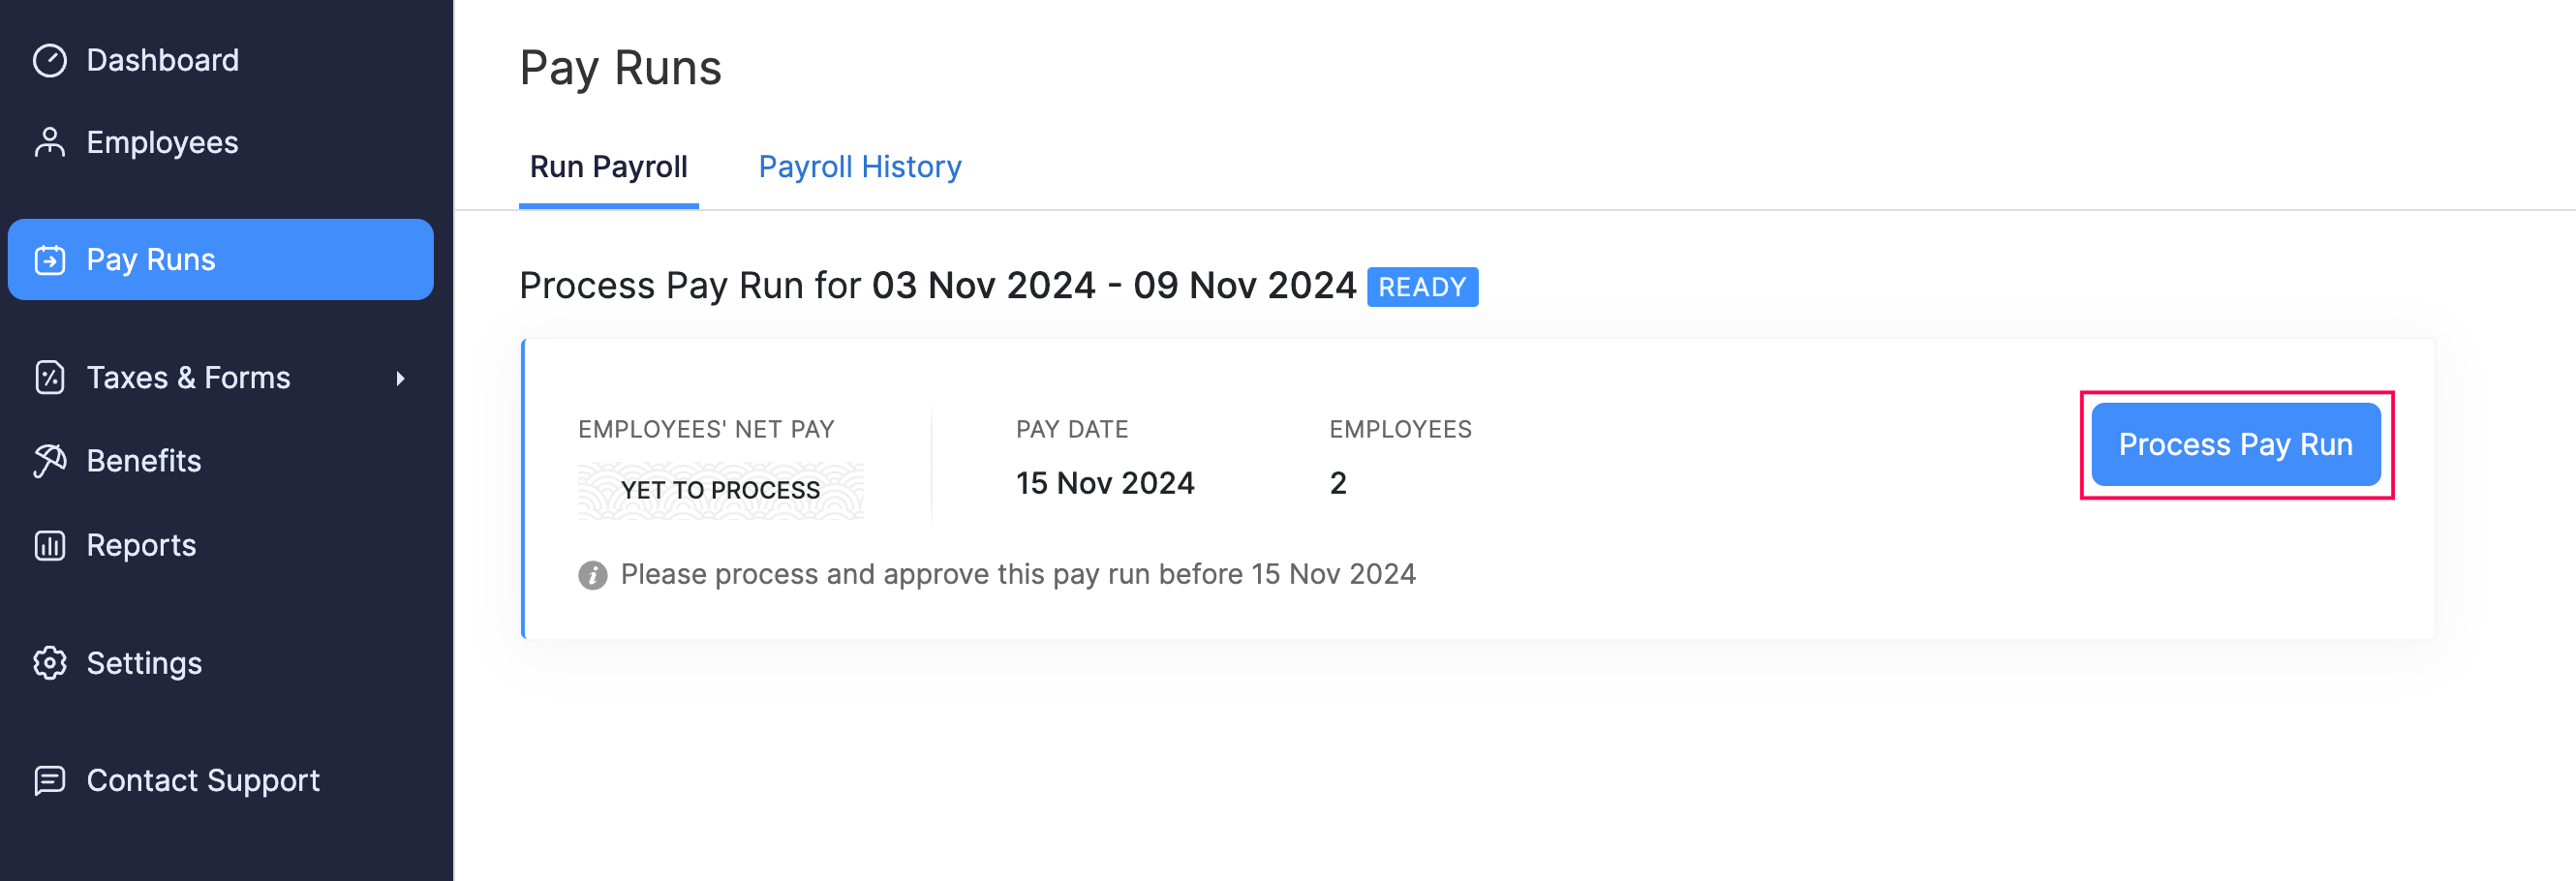Expand the Taxes & Forms submenu arrow

(400, 378)
